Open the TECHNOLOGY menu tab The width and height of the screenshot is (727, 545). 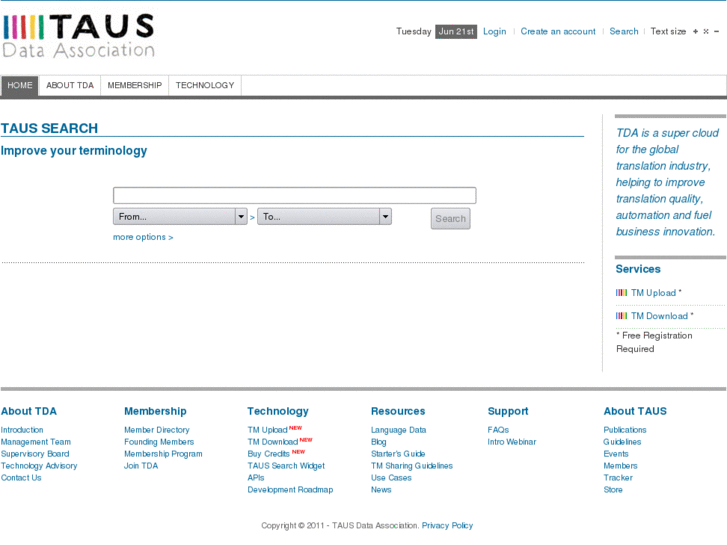click(205, 85)
